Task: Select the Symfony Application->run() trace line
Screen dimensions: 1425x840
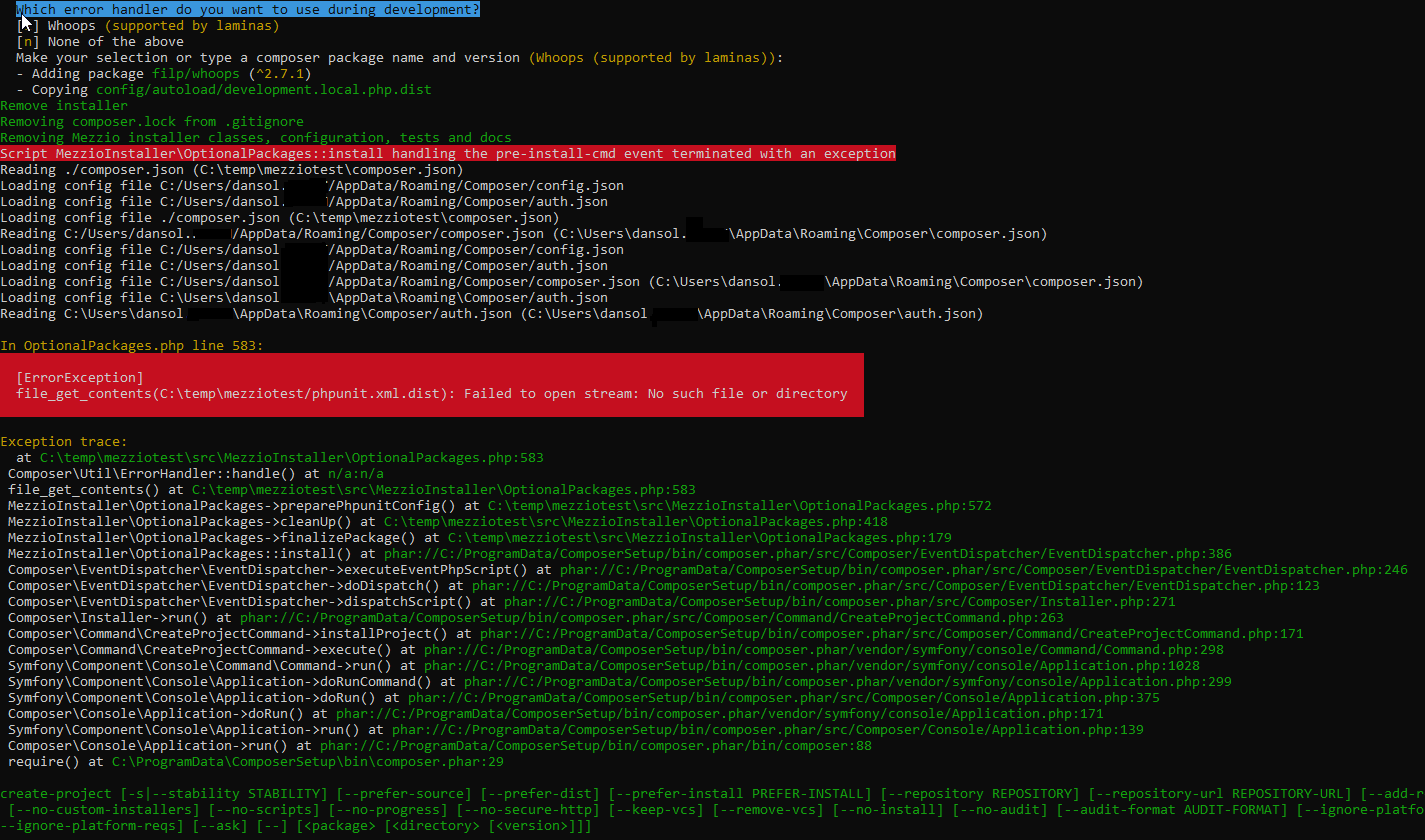Action: [400, 729]
